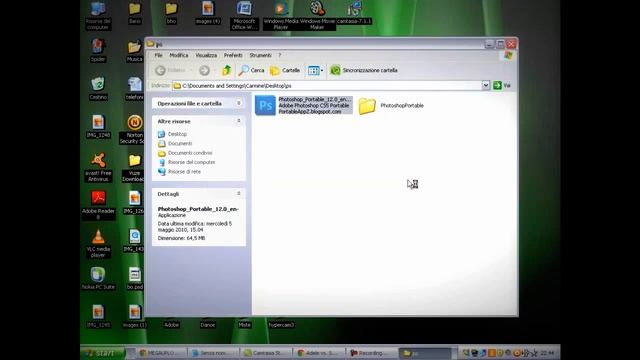Select Microsoft Office W... desktop icon
This screenshot has height=360, width=640.
click(244, 16)
